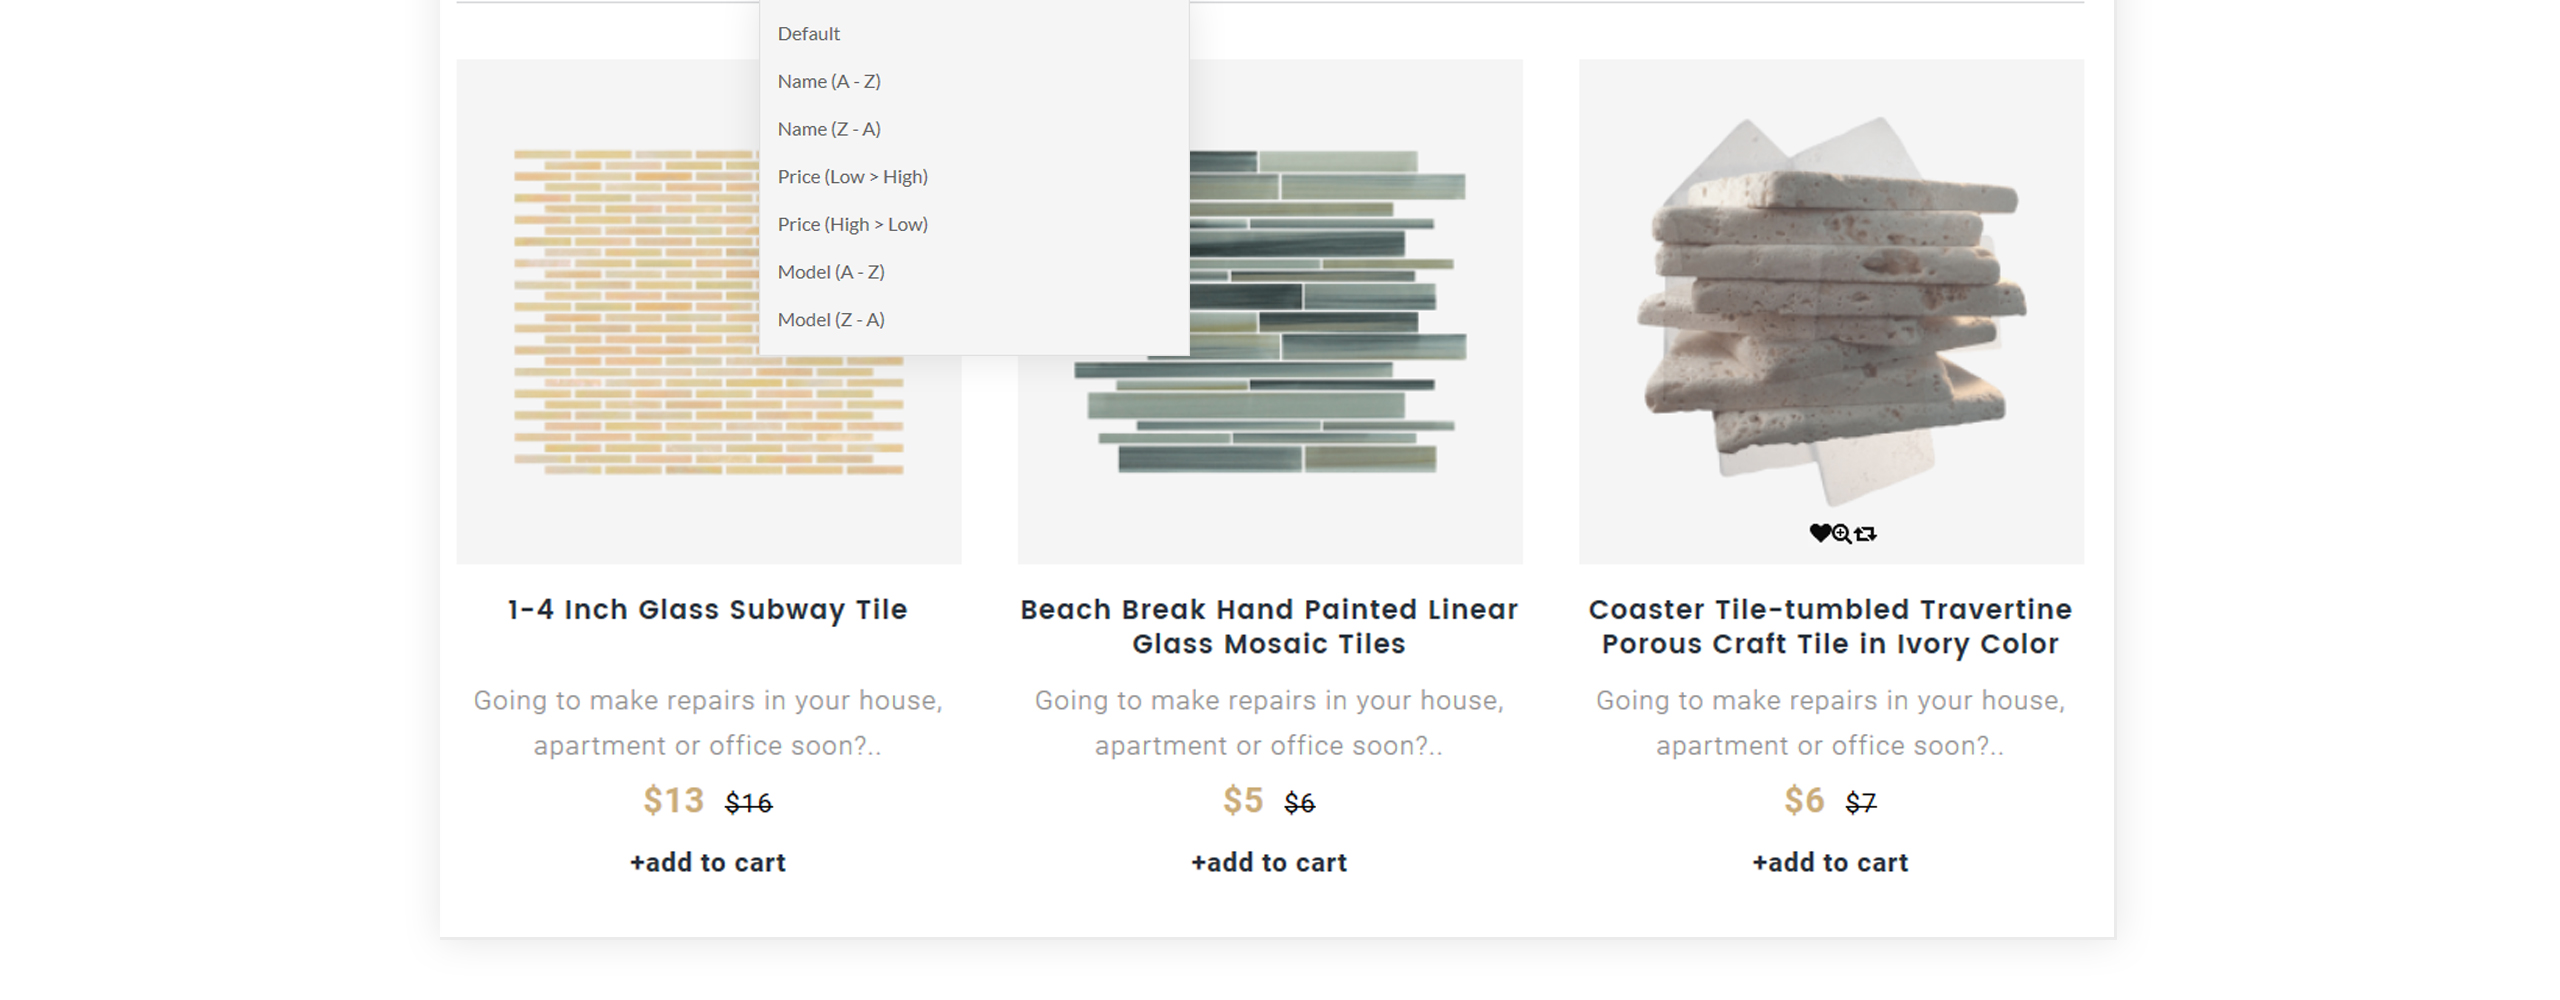
Task: Open Beach Break Hand Painted Linear title
Action: click(x=1269, y=626)
